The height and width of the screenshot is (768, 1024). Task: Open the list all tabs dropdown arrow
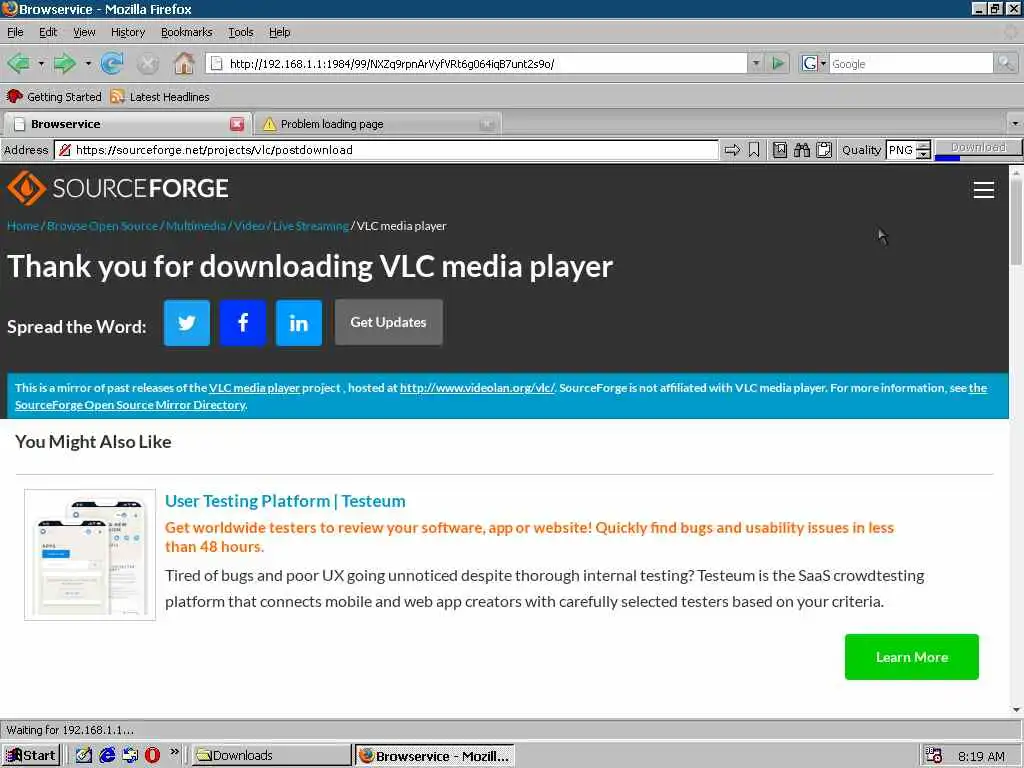click(1015, 123)
